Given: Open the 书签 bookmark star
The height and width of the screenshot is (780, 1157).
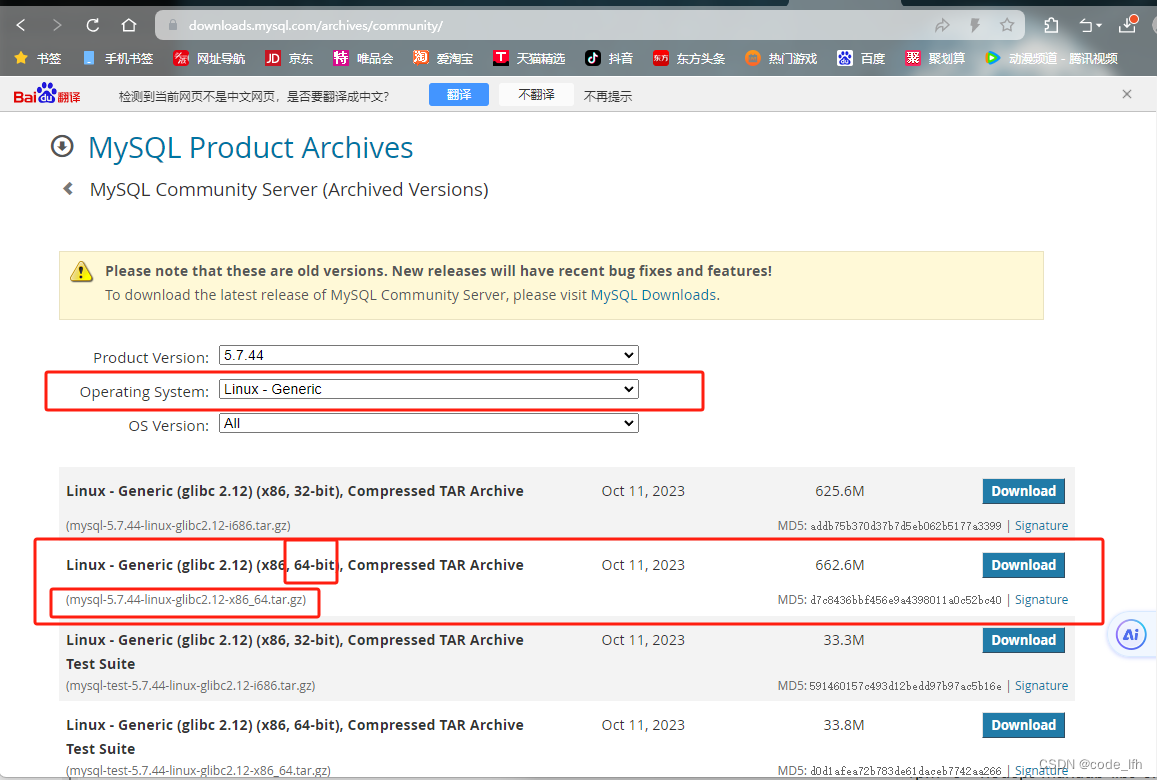Looking at the screenshot, I should pos(38,58).
